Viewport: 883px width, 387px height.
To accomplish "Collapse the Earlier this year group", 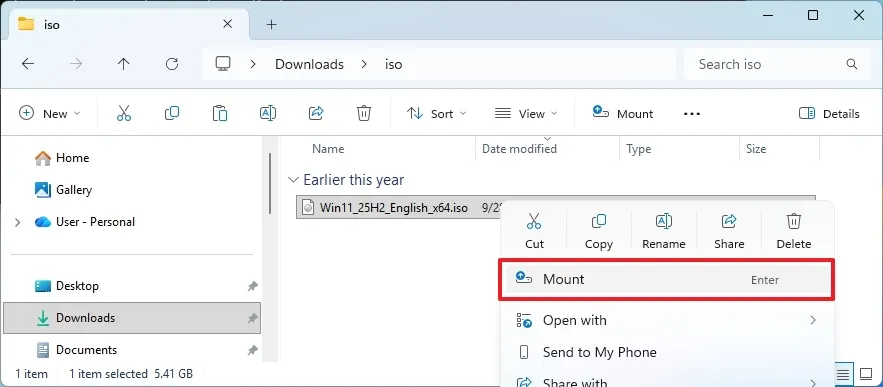I will pos(293,180).
